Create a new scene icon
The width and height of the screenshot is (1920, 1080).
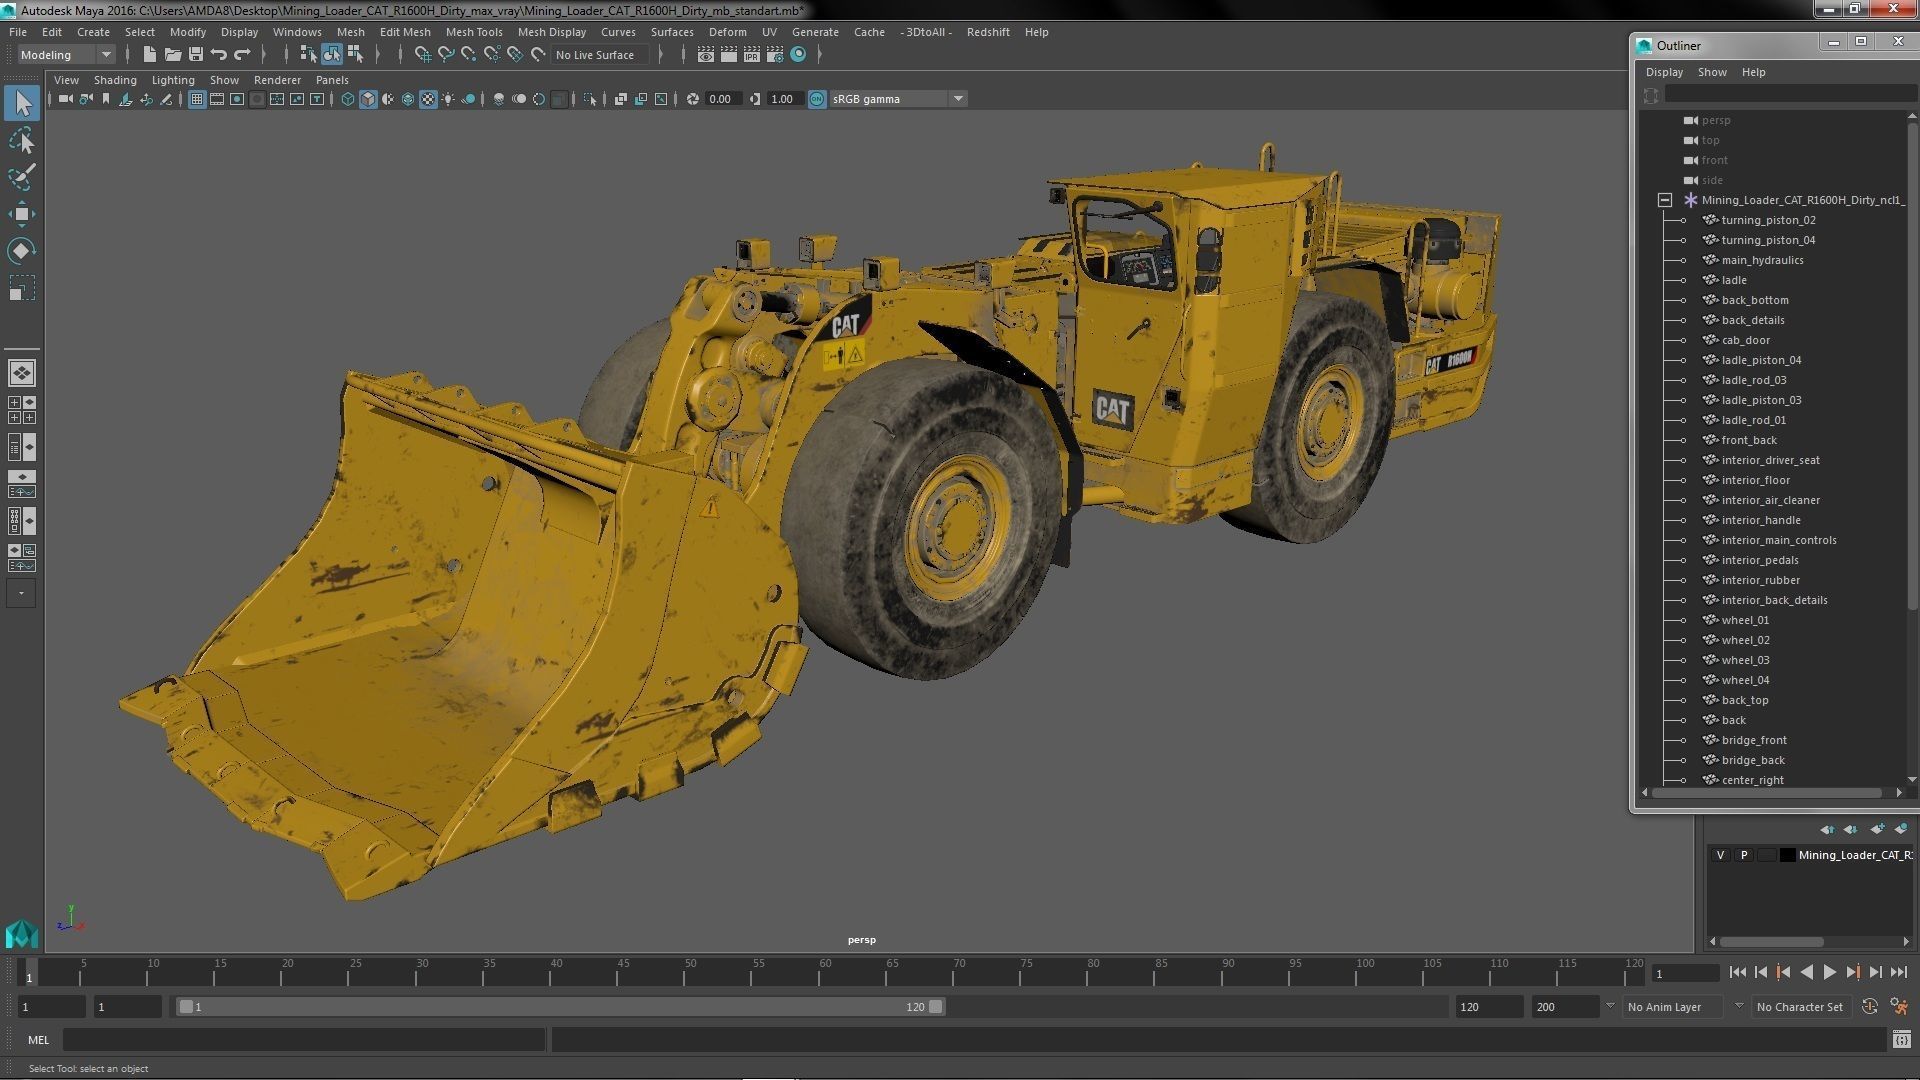click(149, 55)
